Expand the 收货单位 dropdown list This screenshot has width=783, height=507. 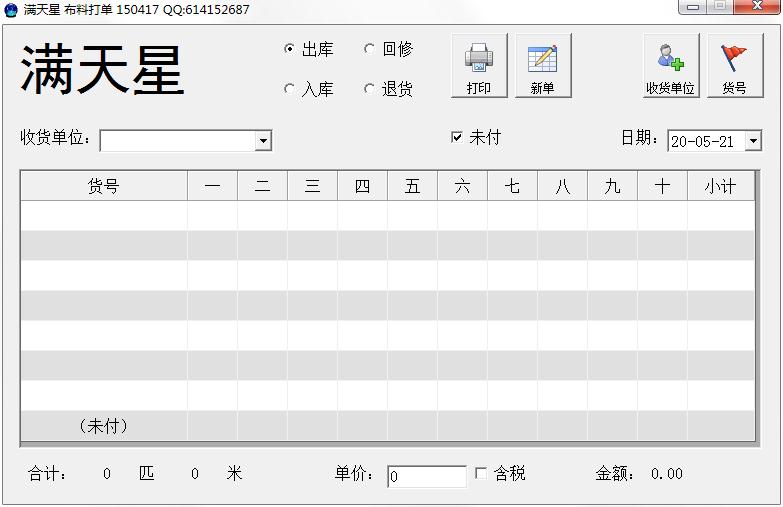263,141
